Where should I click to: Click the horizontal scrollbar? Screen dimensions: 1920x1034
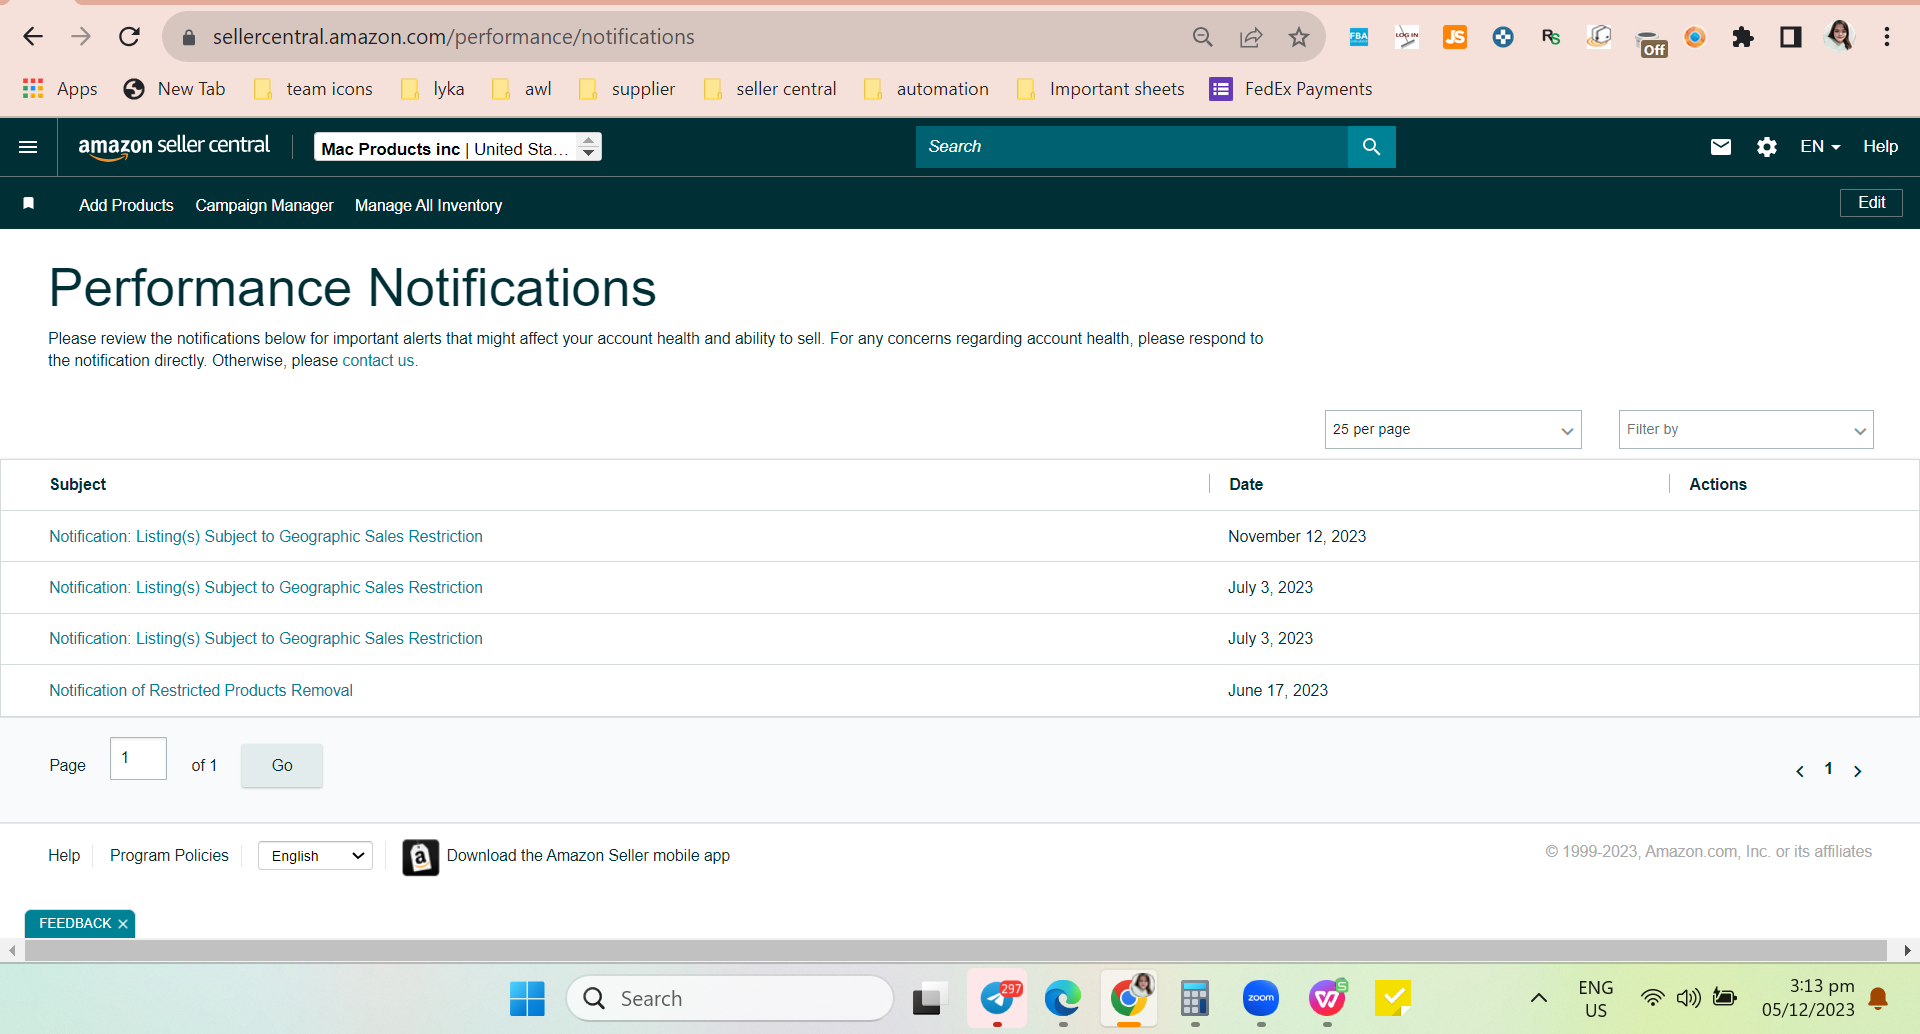pos(955,950)
